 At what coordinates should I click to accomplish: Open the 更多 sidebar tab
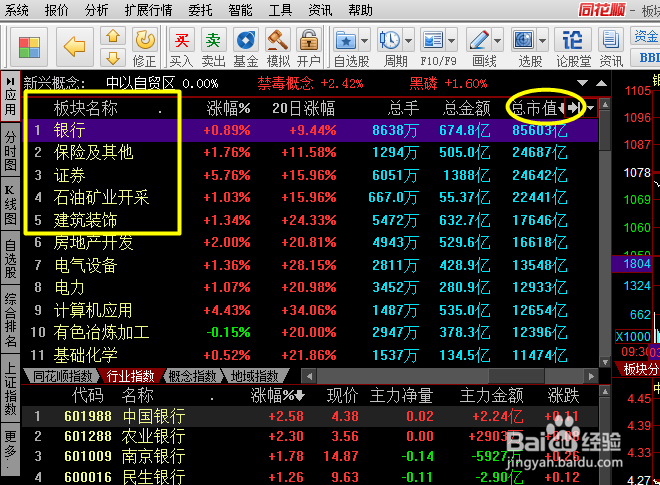10,448
